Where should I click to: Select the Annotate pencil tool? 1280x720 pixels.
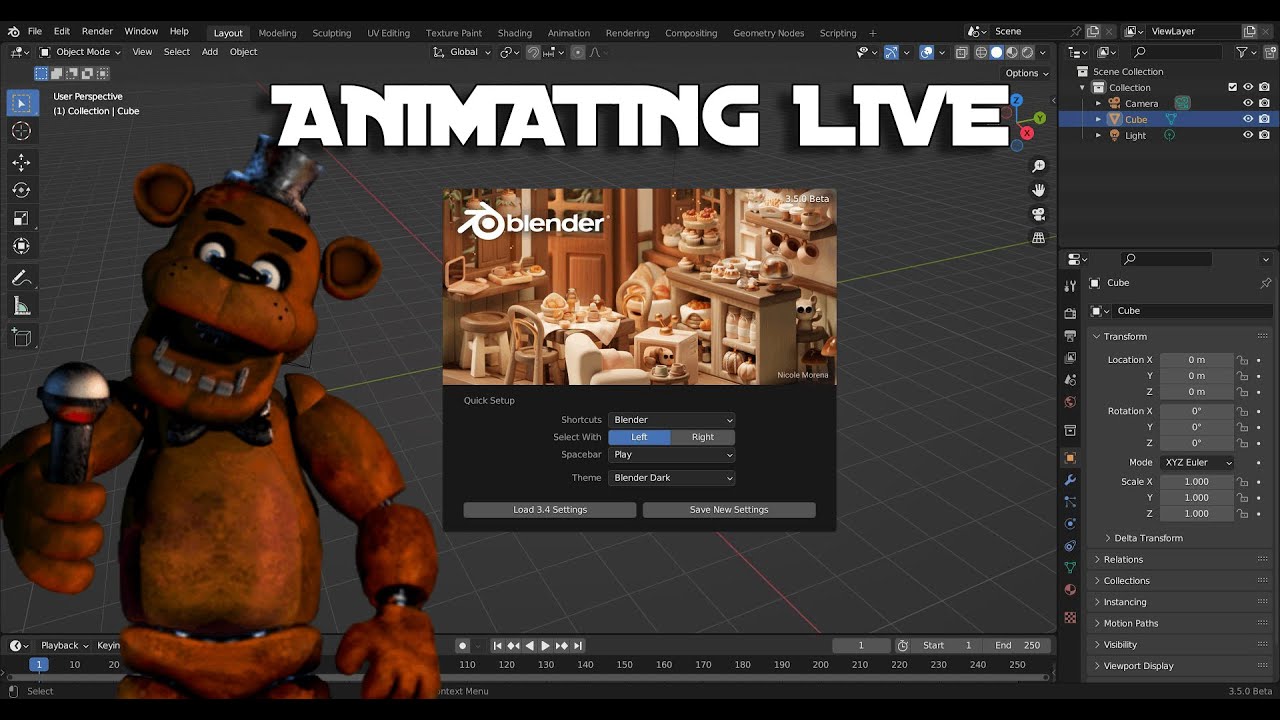pyautogui.click(x=21, y=278)
